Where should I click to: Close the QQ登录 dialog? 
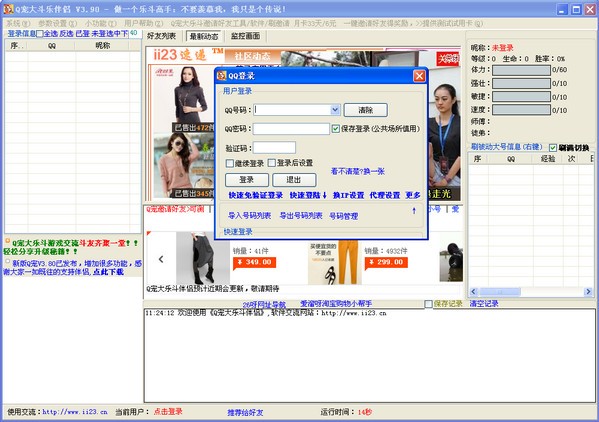coord(419,76)
